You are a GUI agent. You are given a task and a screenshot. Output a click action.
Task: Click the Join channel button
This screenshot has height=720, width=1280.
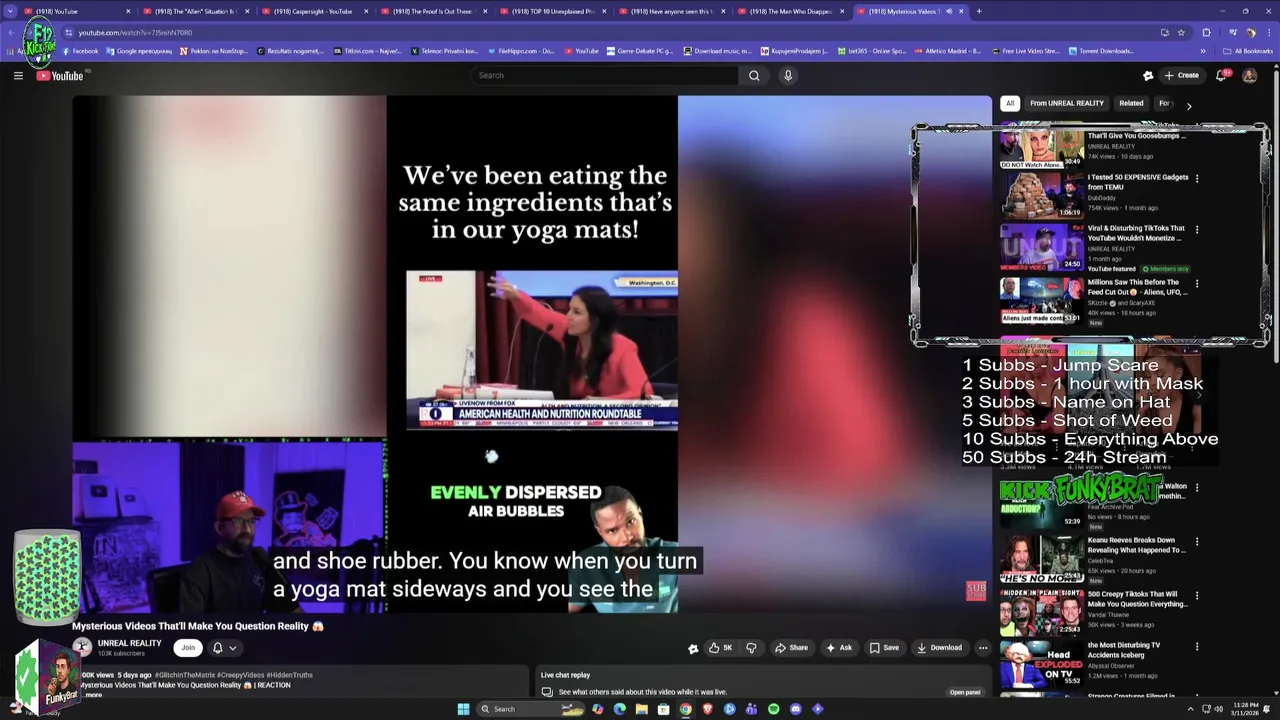(x=187, y=647)
